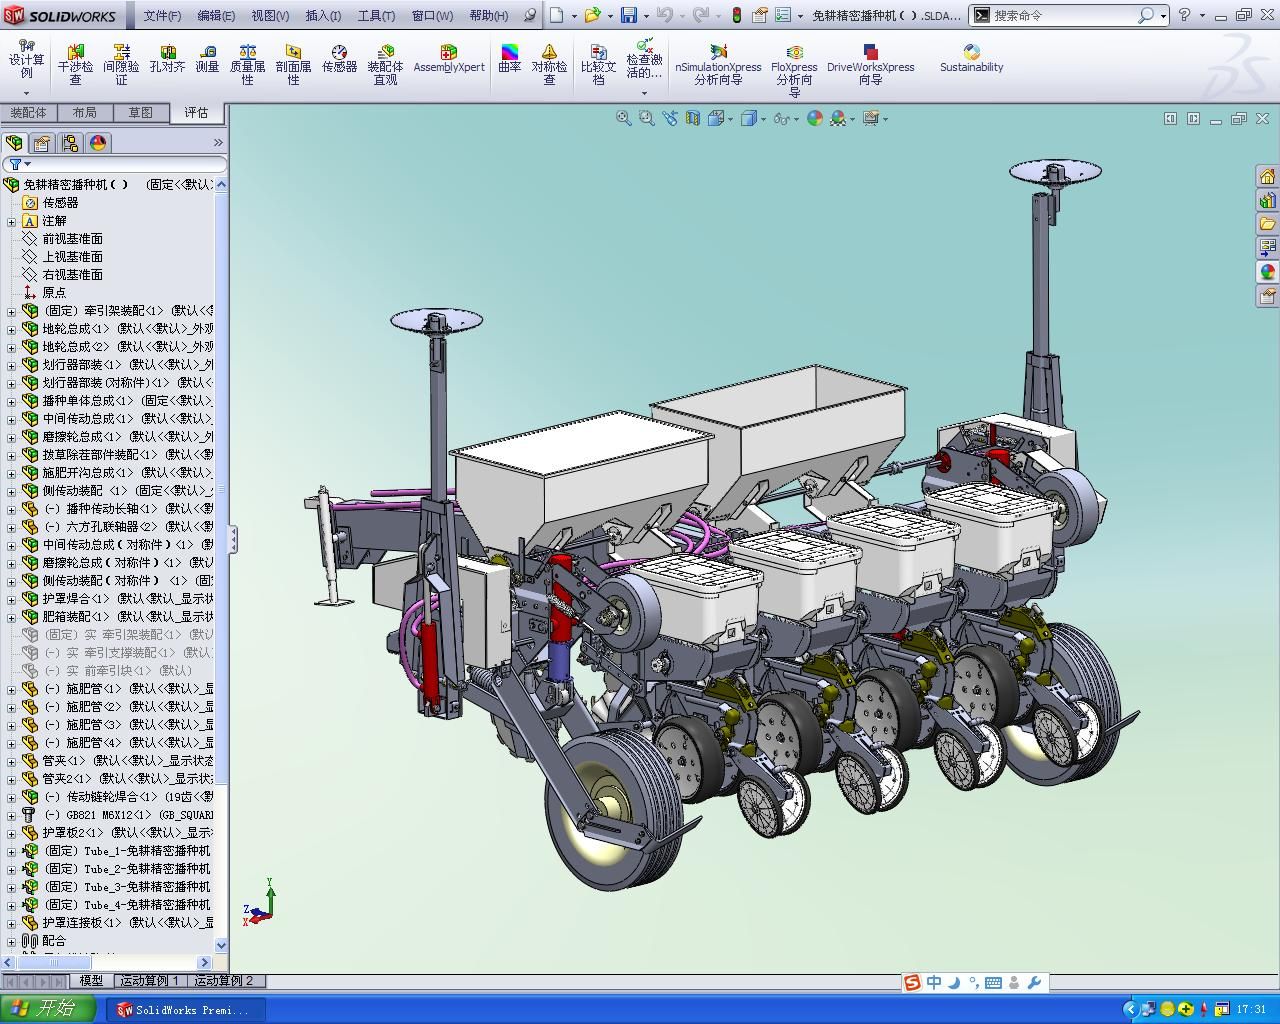Open the 插入(I) menu
The width and height of the screenshot is (1280, 1024).
(x=323, y=15)
